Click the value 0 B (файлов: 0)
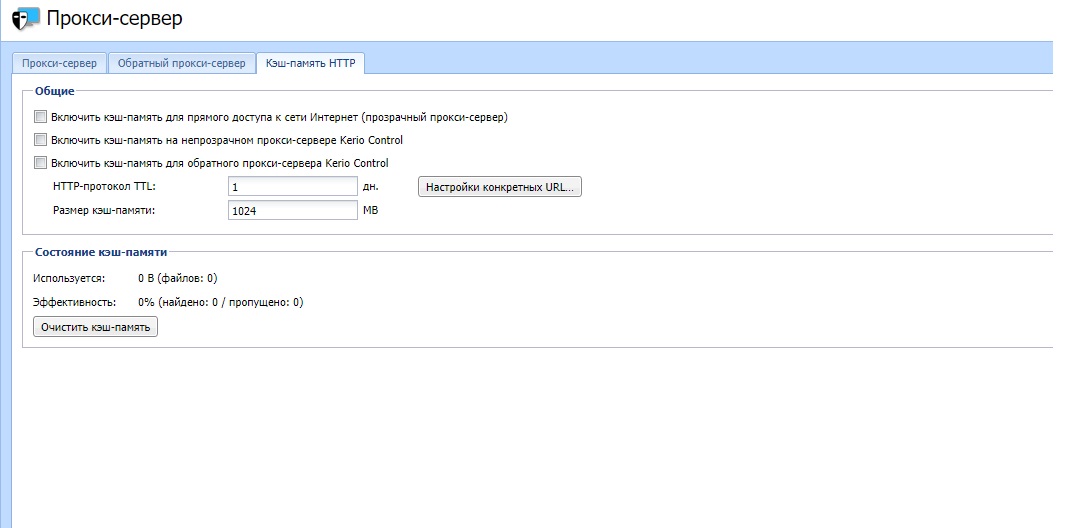This screenshot has height=528, width=1069. click(x=177, y=278)
